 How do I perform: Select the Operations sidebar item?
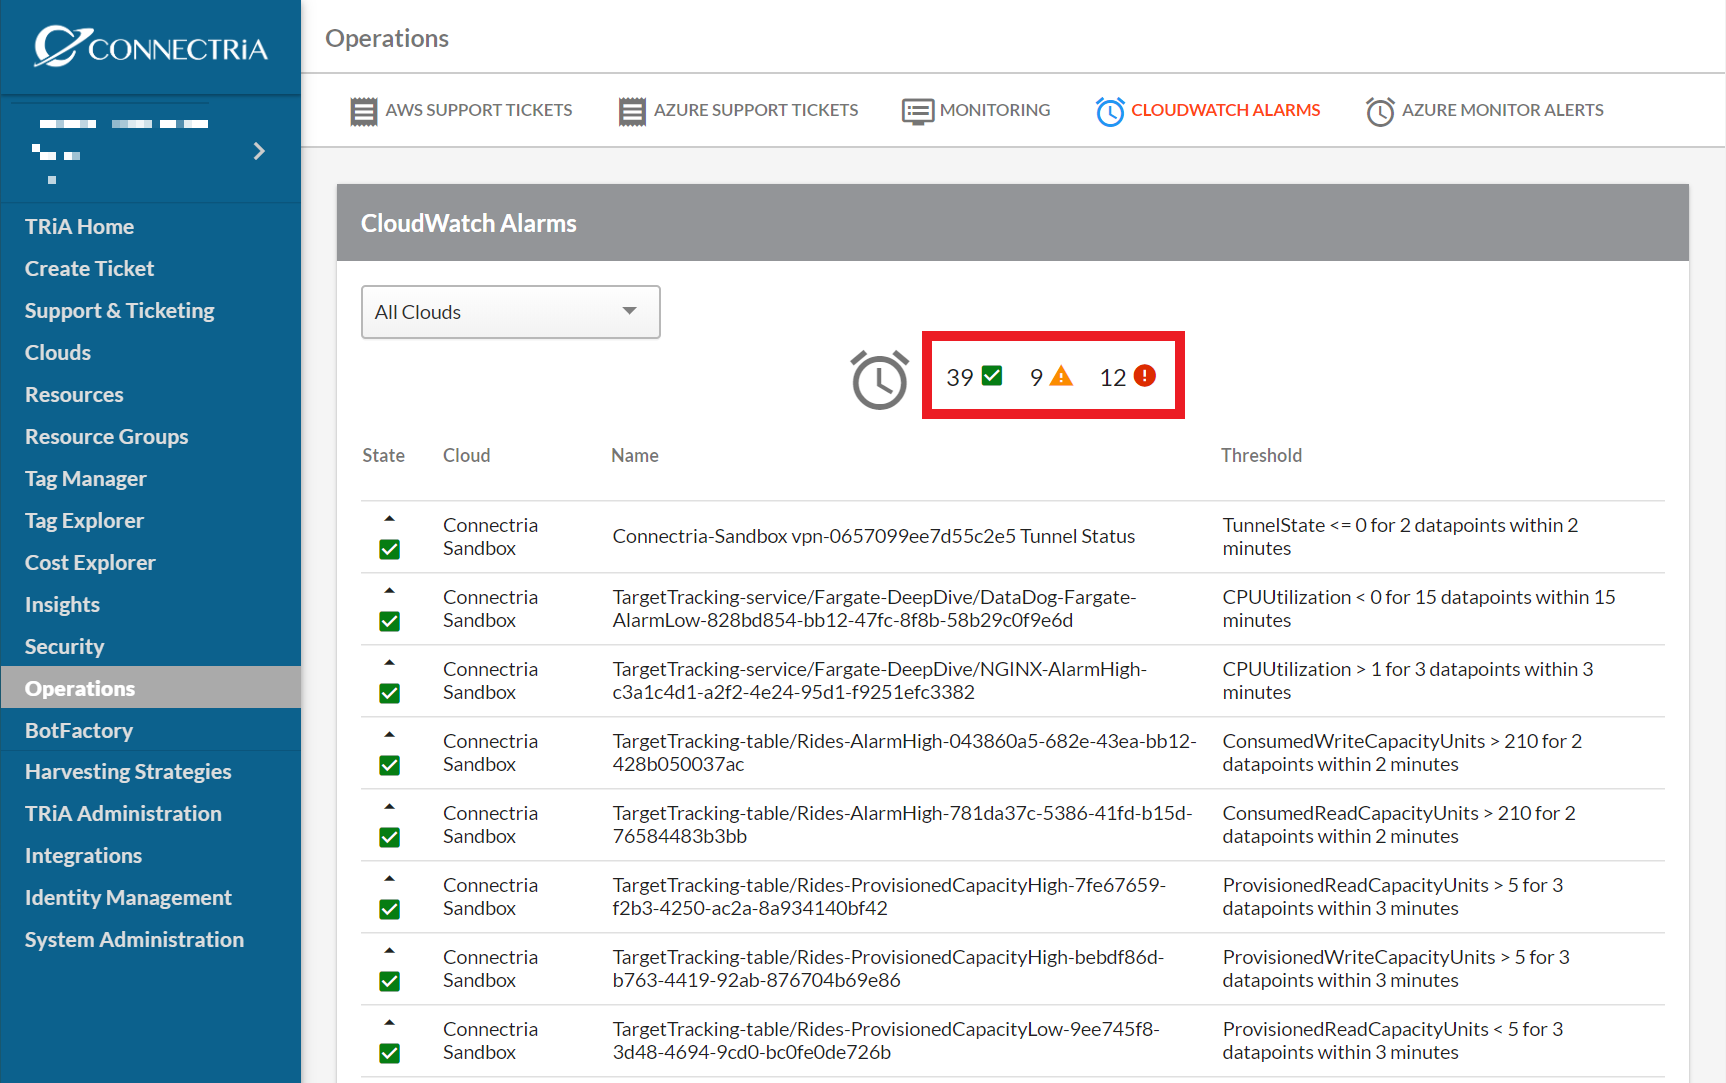(150, 688)
